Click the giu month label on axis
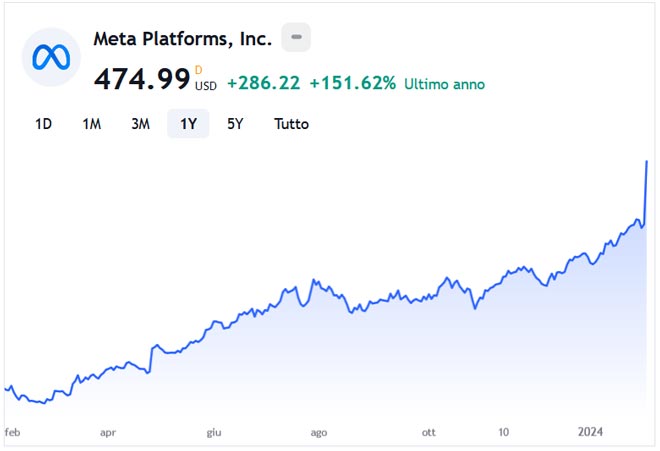This screenshot has width=660, height=451. tap(213, 432)
